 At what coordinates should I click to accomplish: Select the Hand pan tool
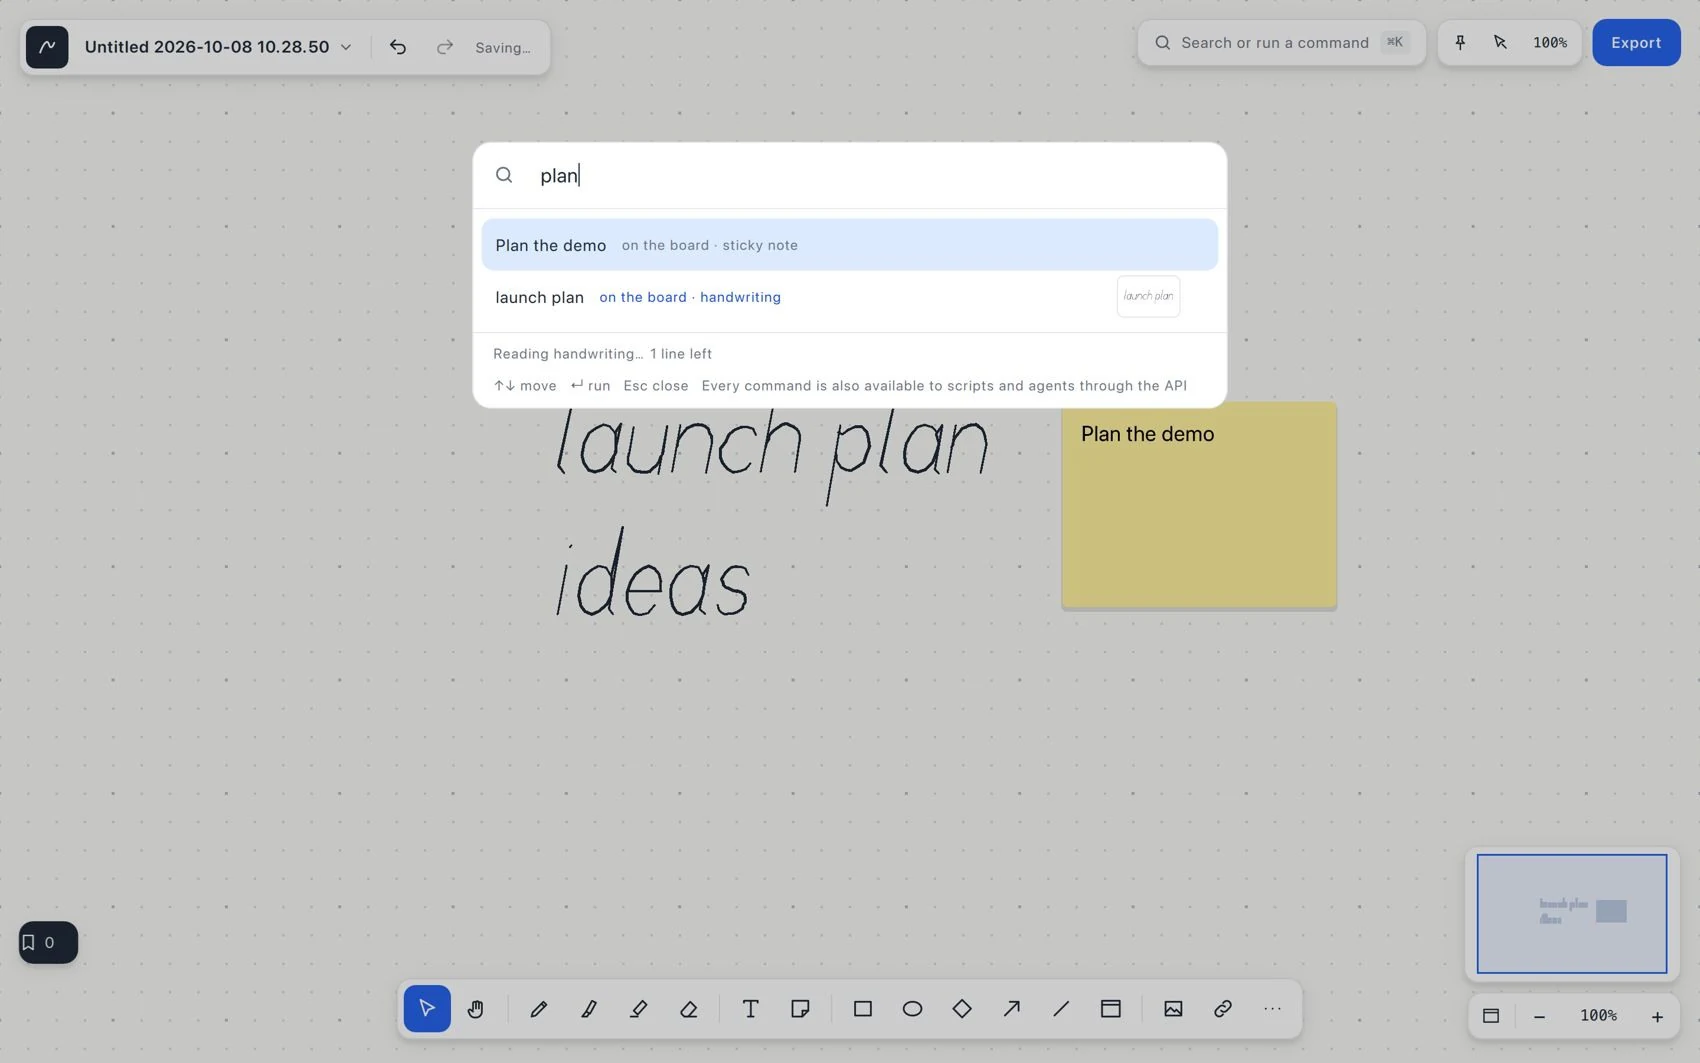point(476,1008)
